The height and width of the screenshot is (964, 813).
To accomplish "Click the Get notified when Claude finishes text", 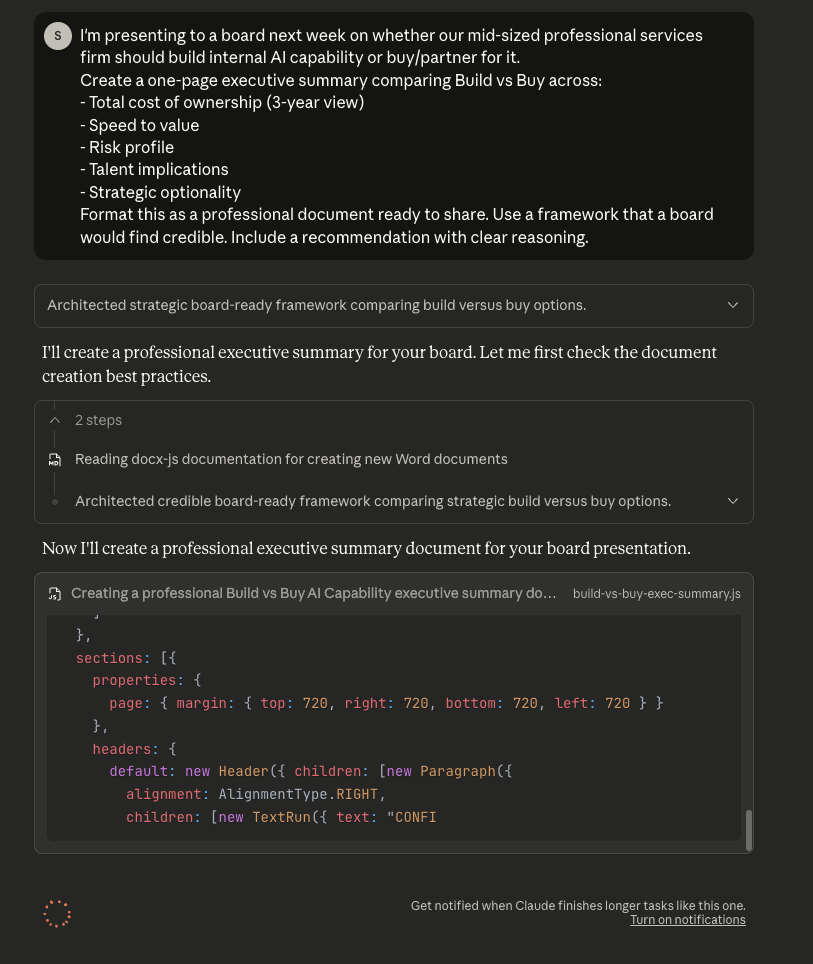I will (578, 906).
